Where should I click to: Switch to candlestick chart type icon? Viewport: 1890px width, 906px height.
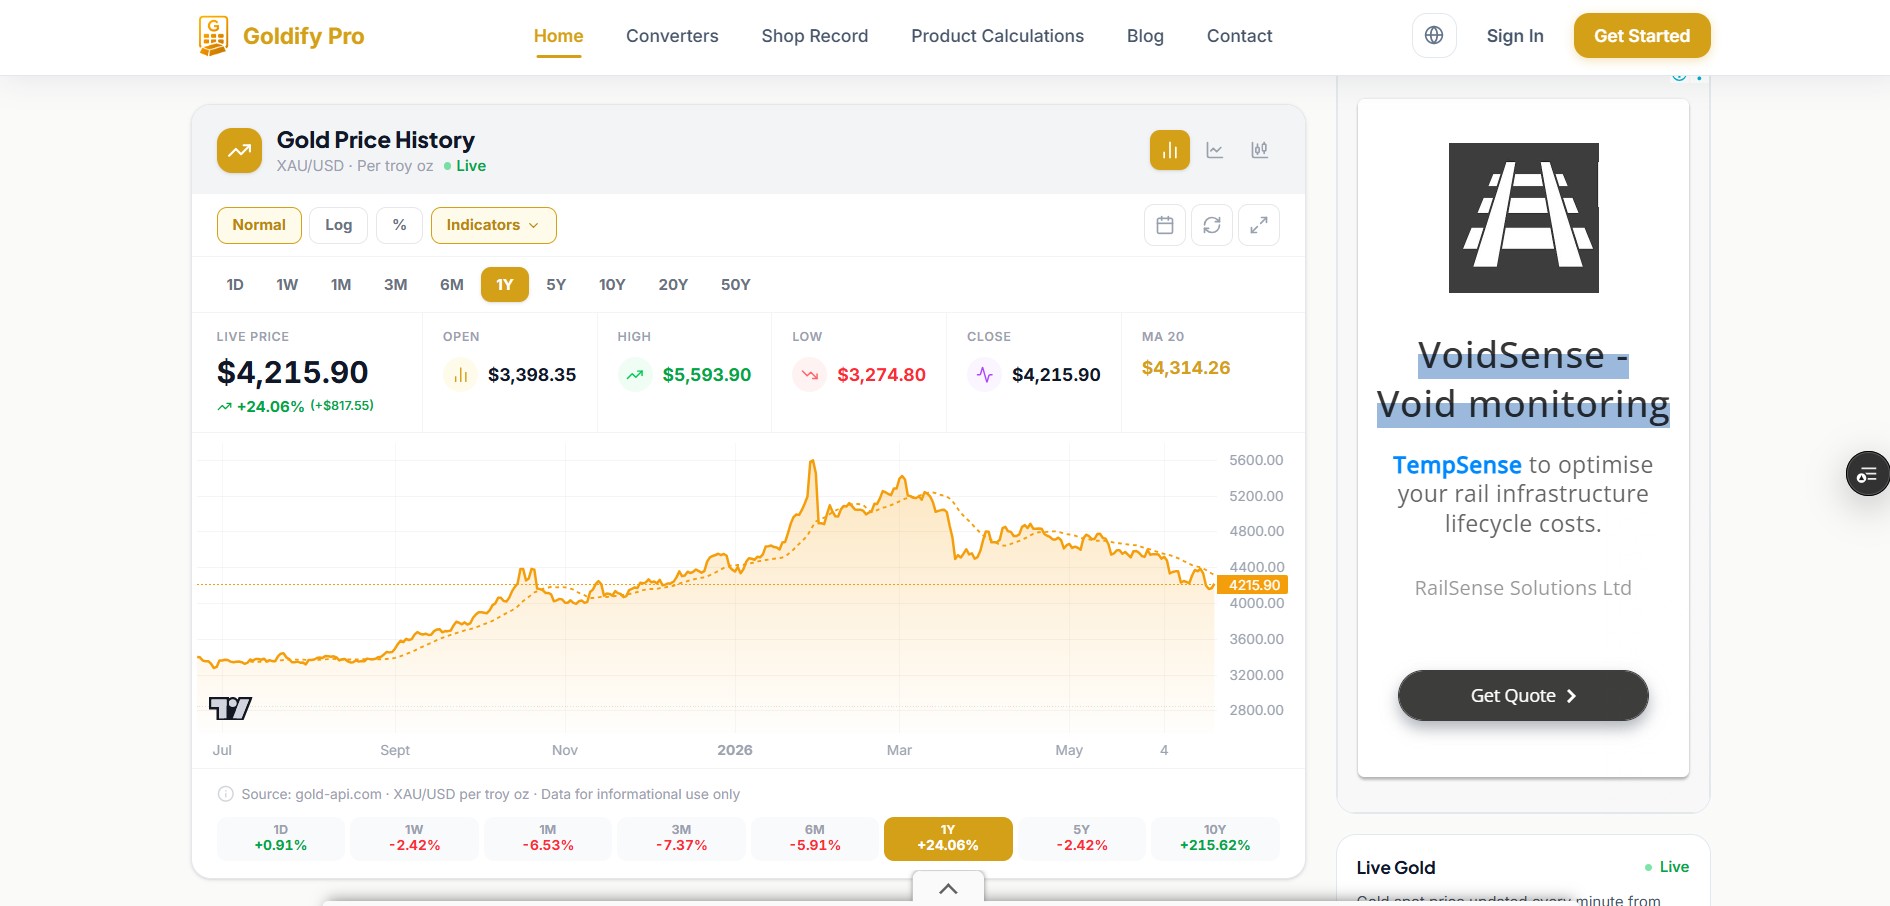1260,150
